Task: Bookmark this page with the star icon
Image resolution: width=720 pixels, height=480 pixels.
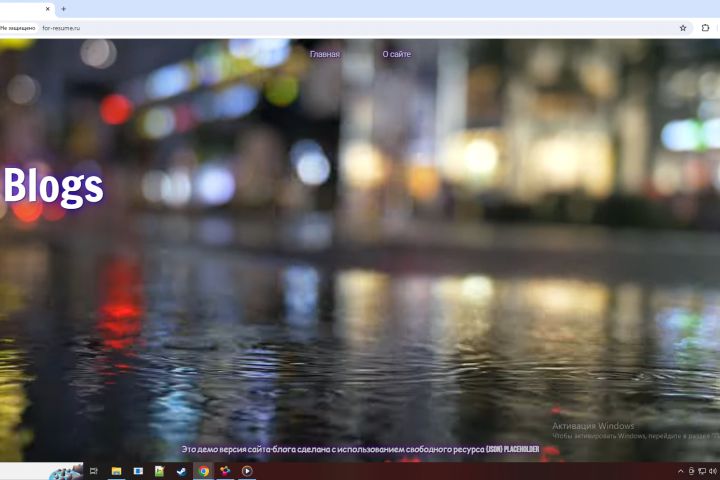Action: (683, 28)
